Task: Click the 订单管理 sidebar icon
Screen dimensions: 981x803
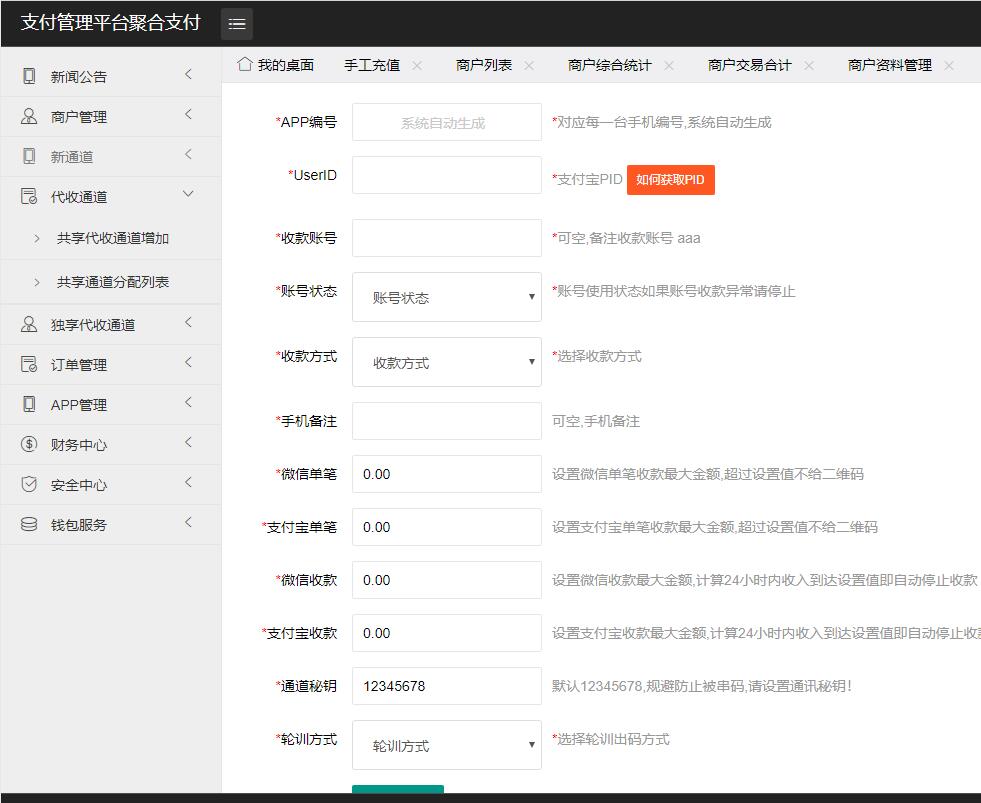Action: [29, 364]
